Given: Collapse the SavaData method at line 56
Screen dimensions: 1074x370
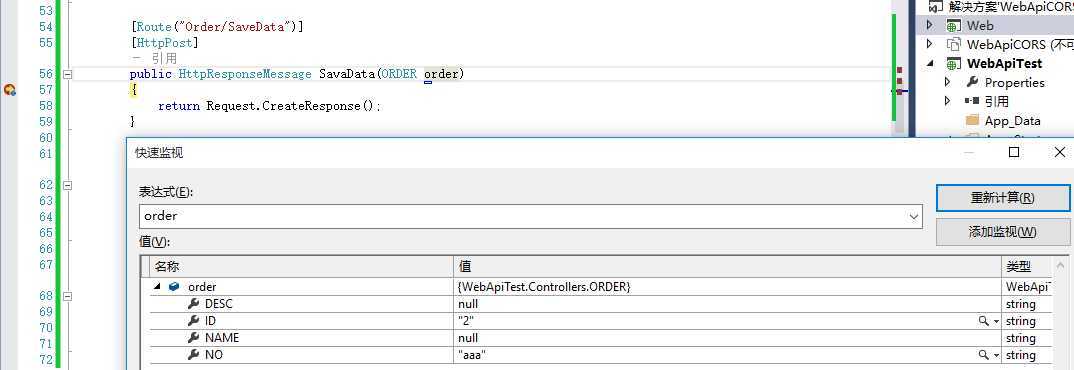Looking at the screenshot, I should click(x=67, y=74).
